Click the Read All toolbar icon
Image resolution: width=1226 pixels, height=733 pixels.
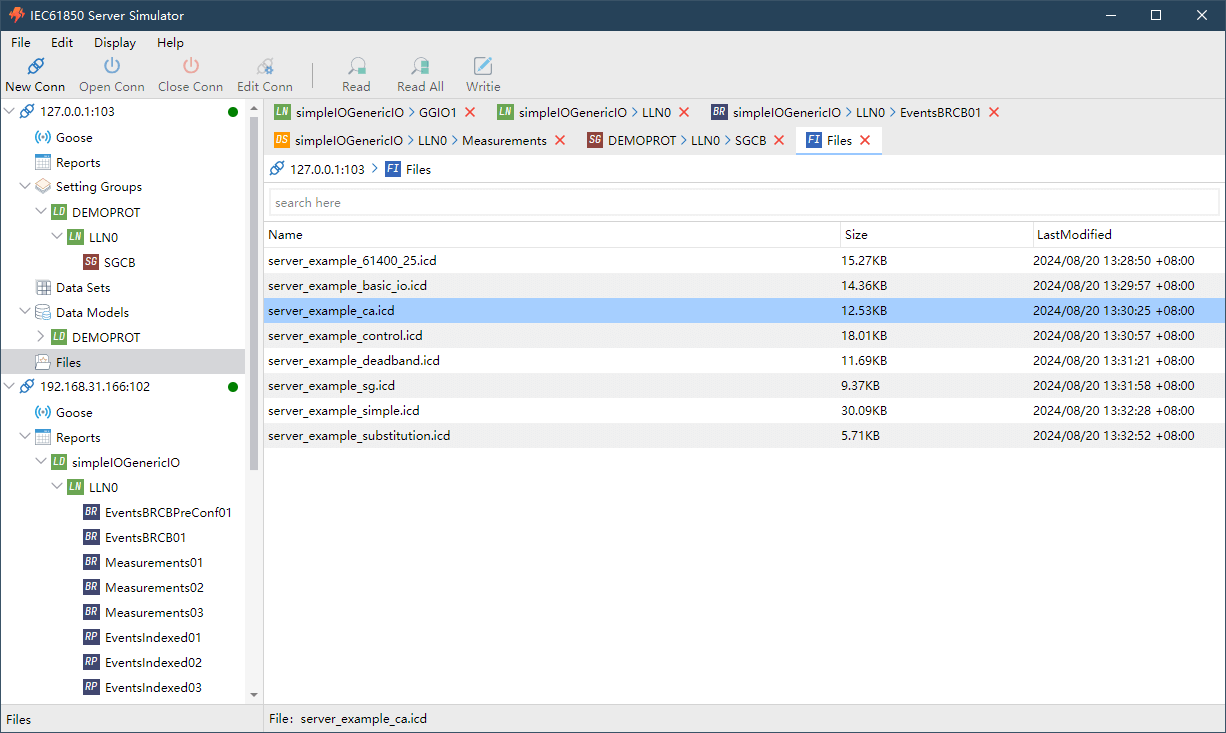click(420, 66)
